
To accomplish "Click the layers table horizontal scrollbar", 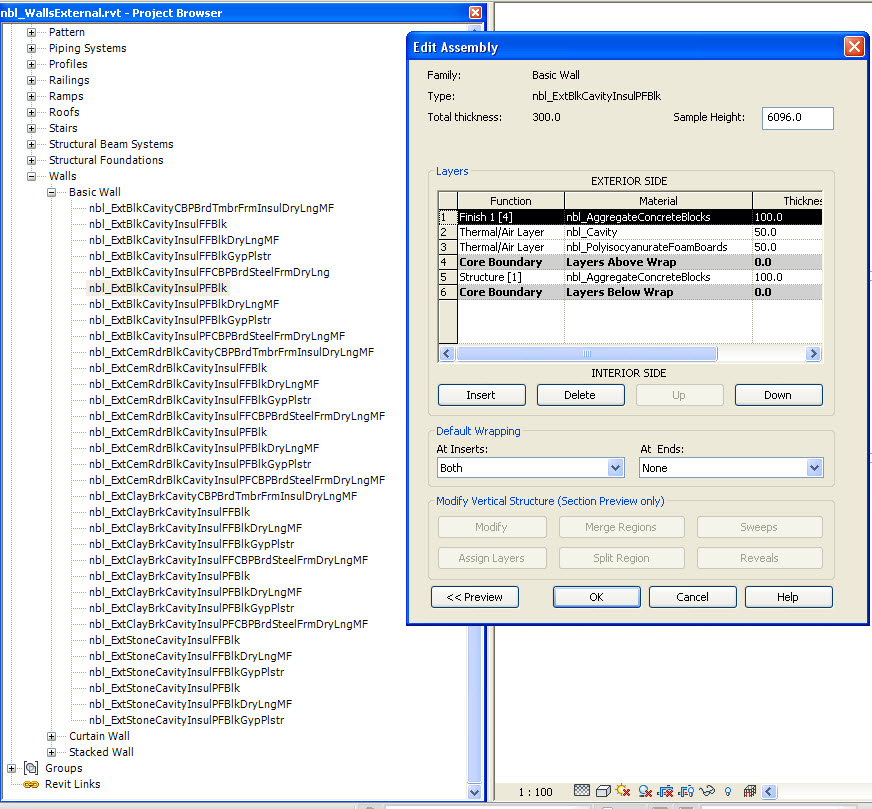I will pos(630,353).
